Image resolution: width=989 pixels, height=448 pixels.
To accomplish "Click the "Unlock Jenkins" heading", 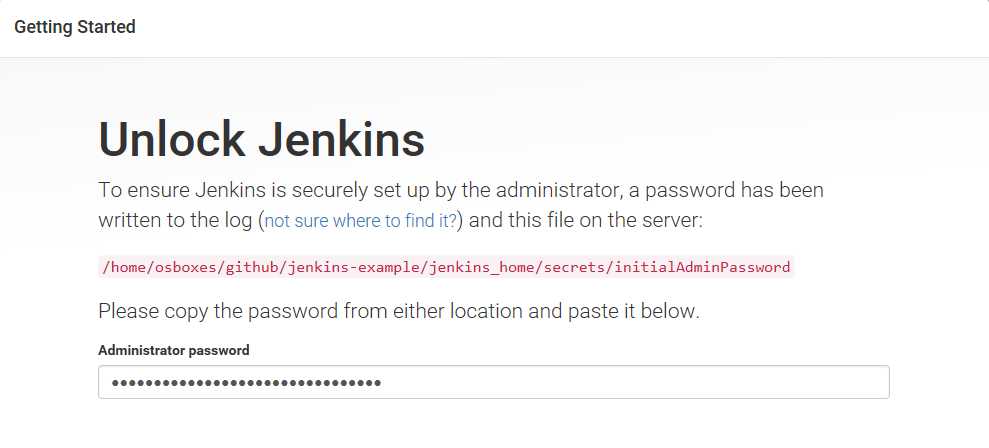I will click(261, 139).
